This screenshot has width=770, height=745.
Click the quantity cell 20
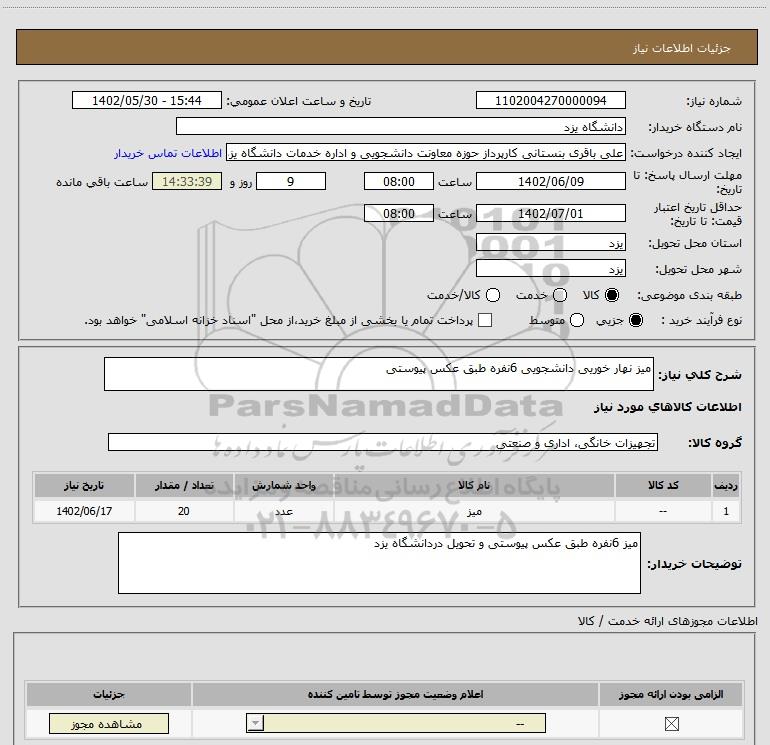point(184,511)
